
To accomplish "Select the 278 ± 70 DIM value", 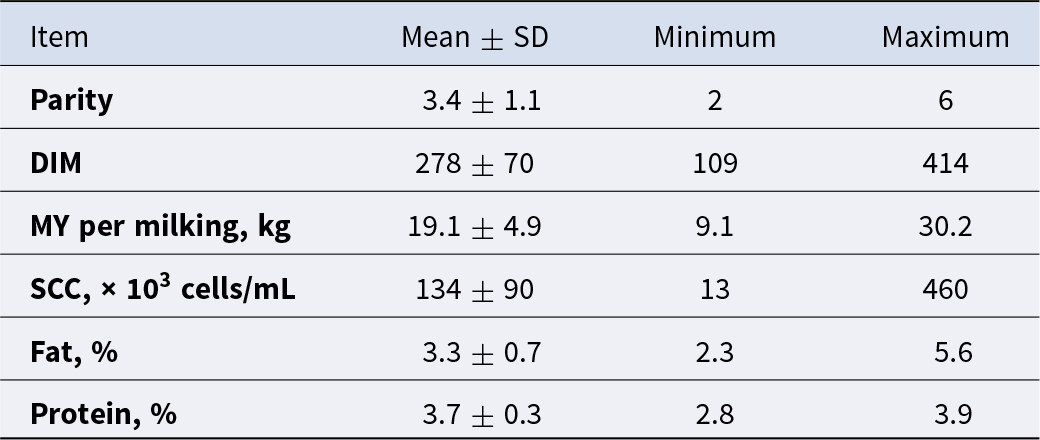I will click(474, 163).
